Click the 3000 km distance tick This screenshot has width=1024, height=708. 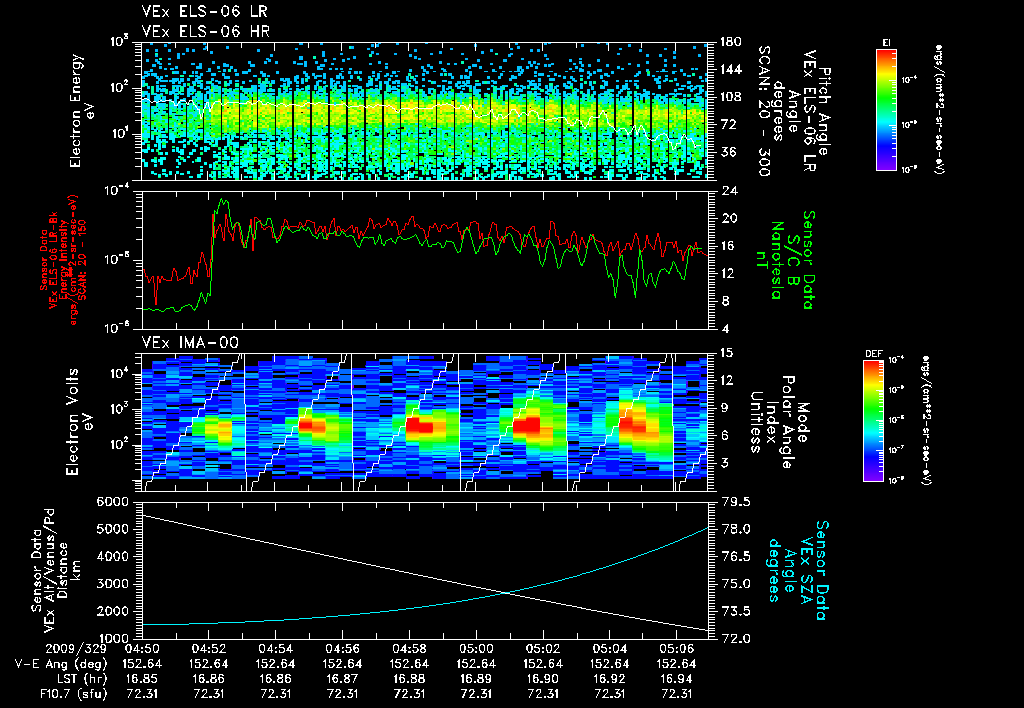112,584
